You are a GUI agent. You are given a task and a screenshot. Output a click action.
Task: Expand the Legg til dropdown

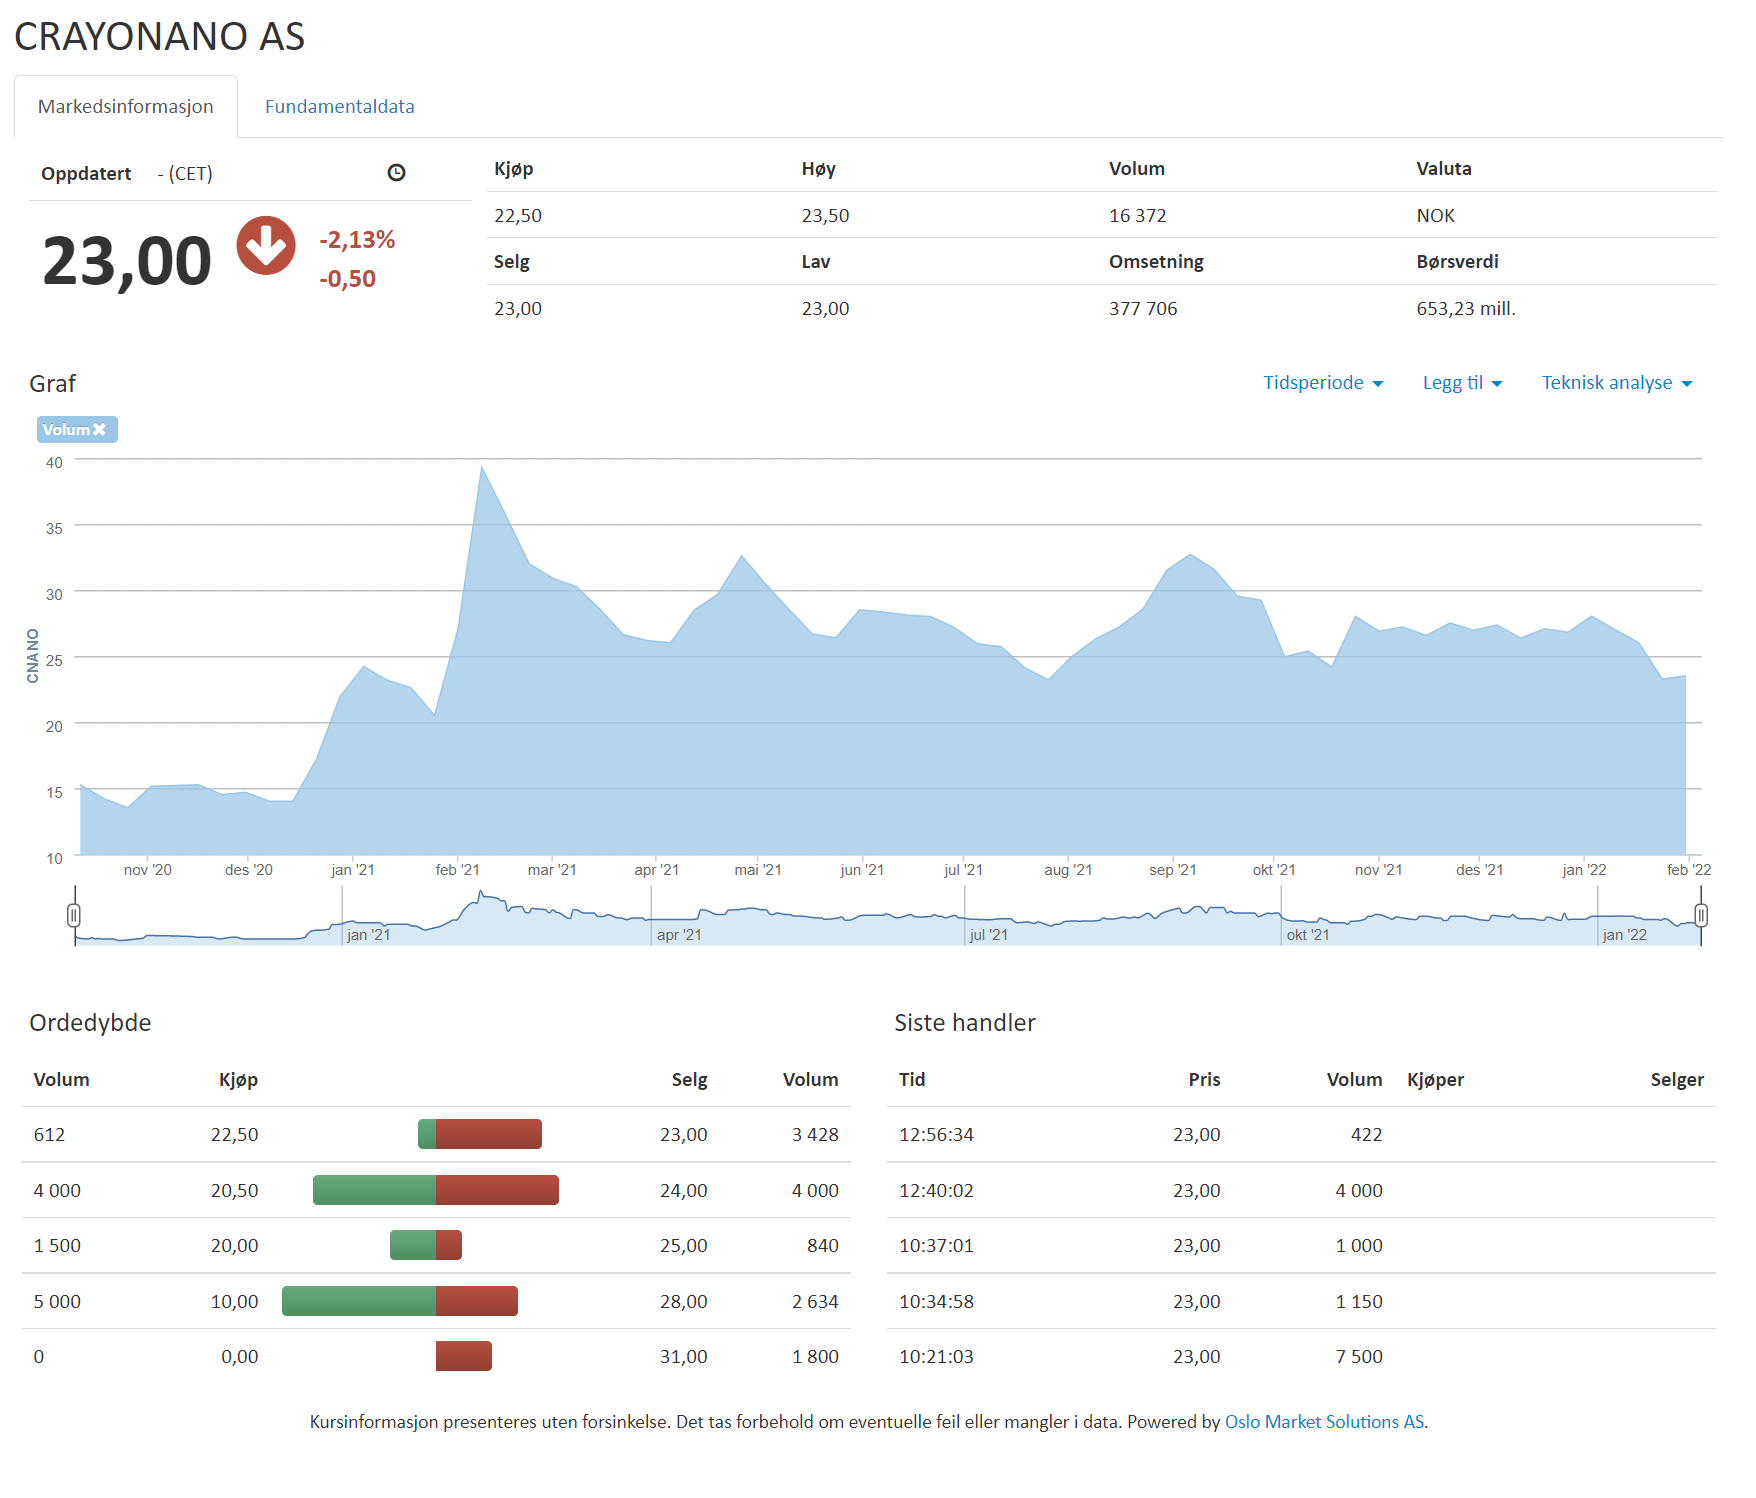point(1461,383)
